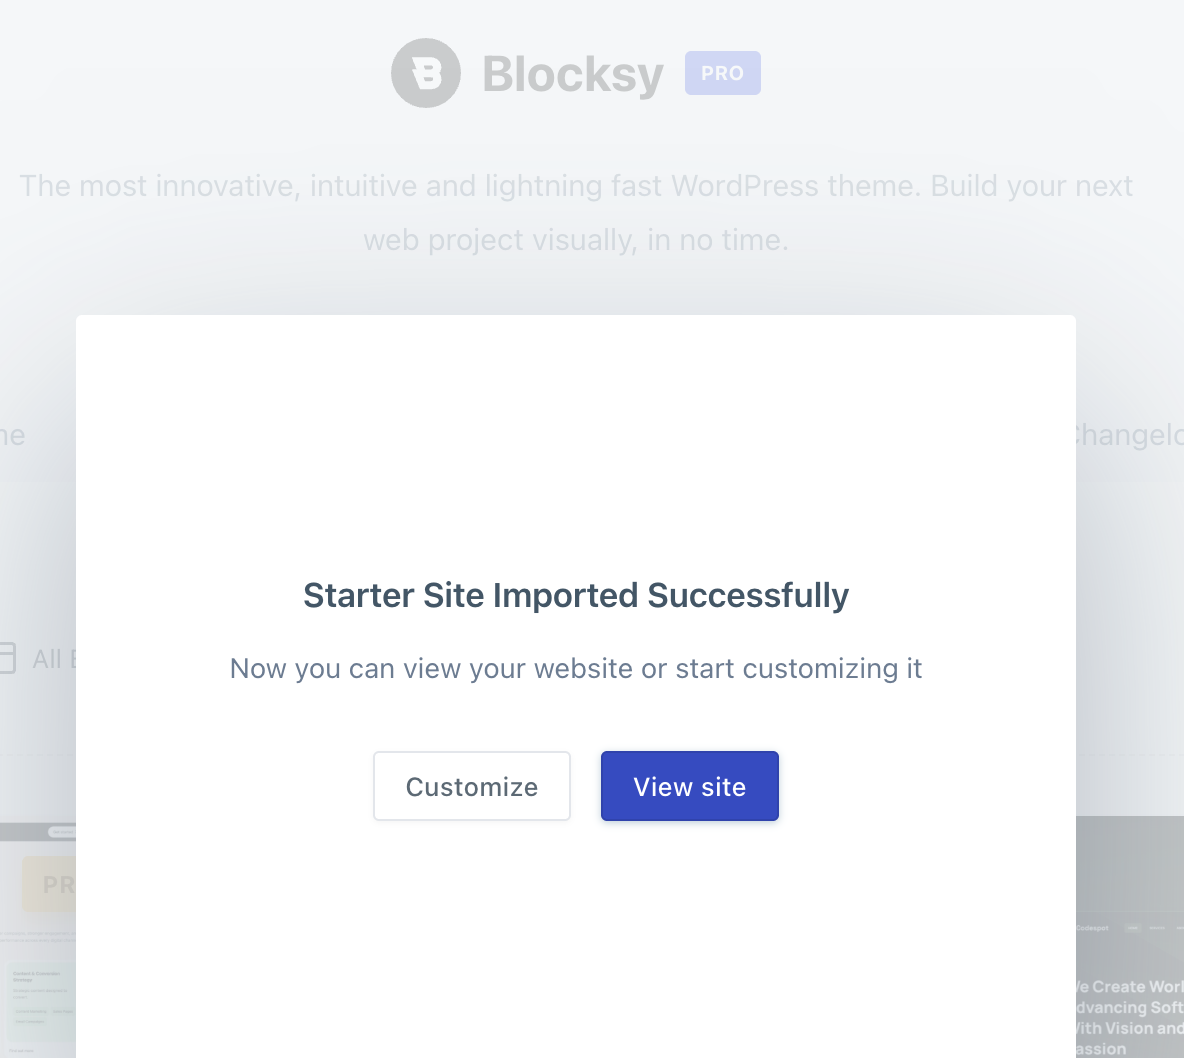Click the Blocksy circular logo icon
This screenshot has width=1184, height=1058.
pyautogui.click(x=426, y=73)
